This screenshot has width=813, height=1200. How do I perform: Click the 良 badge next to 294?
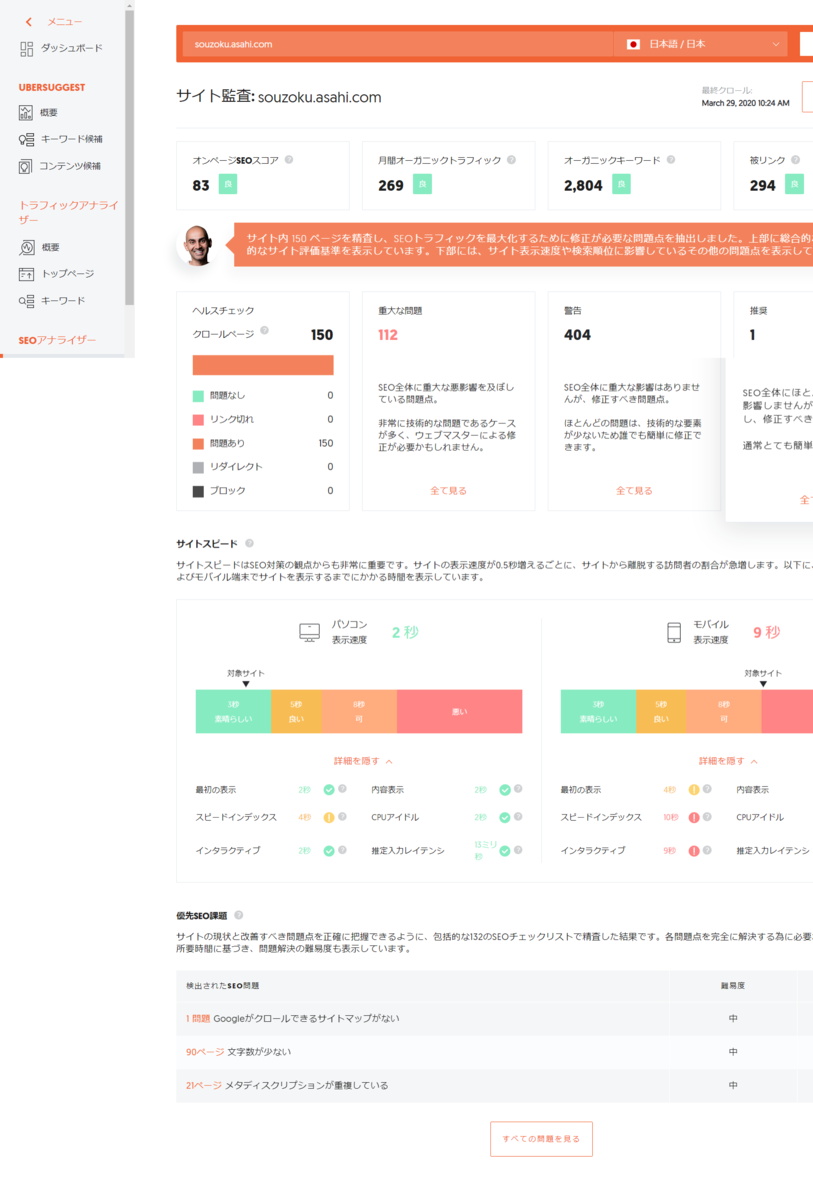(794, 184)
